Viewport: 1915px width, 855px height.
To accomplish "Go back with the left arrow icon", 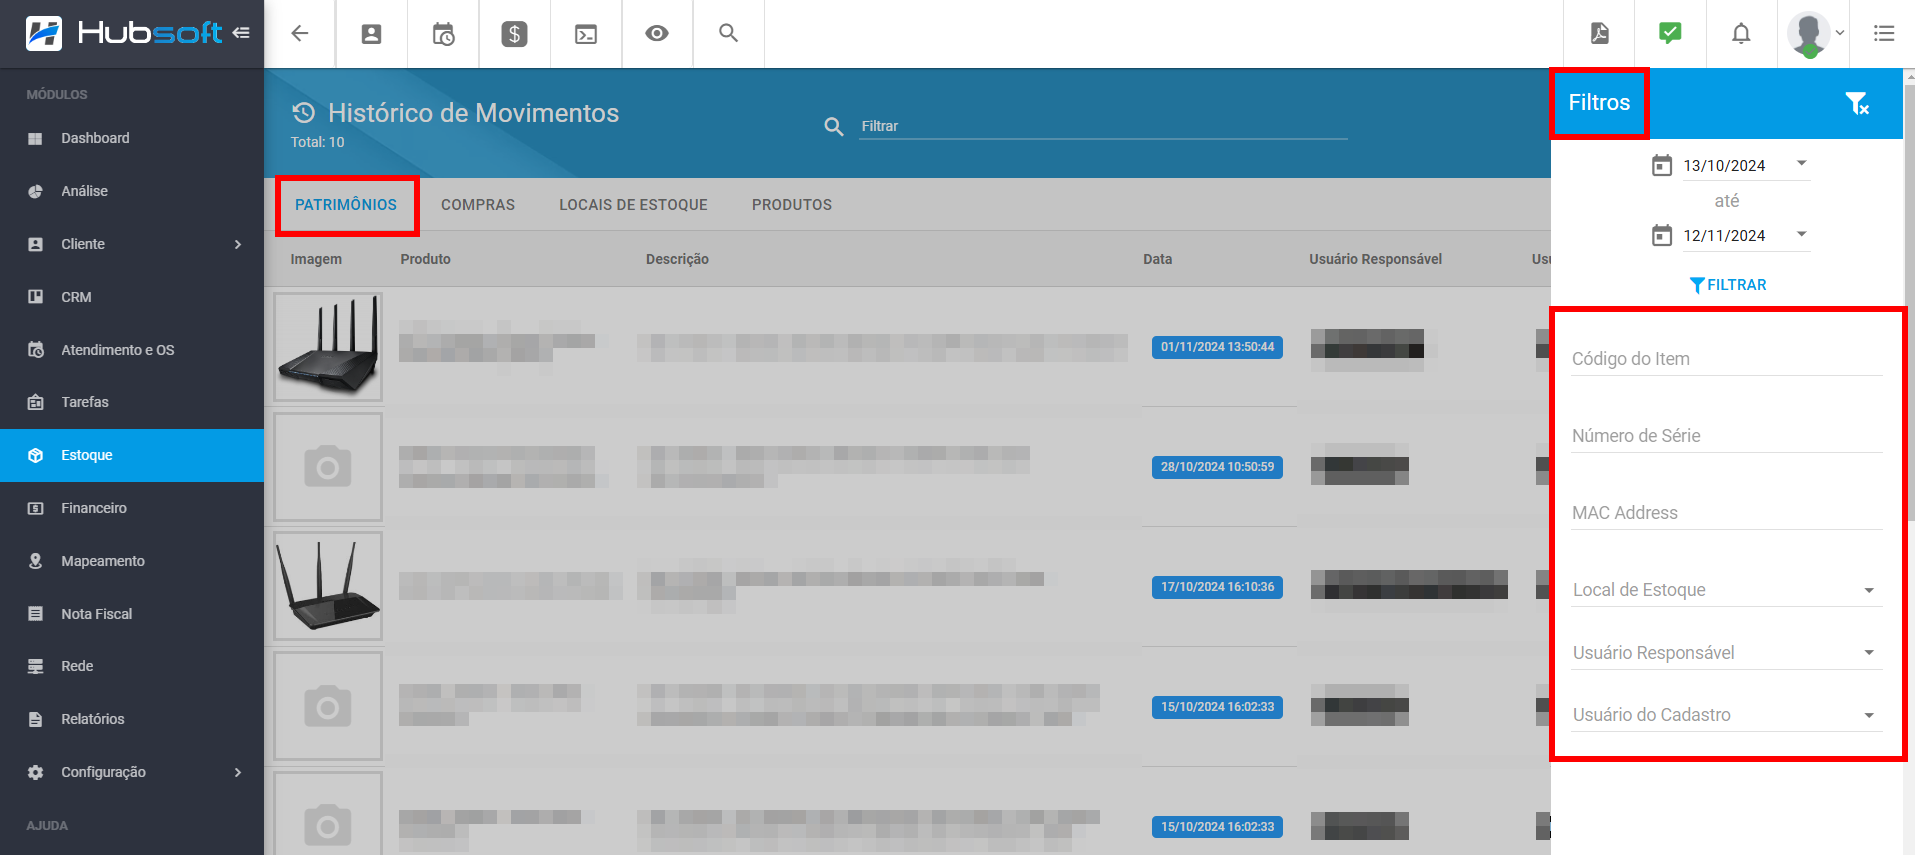I will [x=300, y=34].
